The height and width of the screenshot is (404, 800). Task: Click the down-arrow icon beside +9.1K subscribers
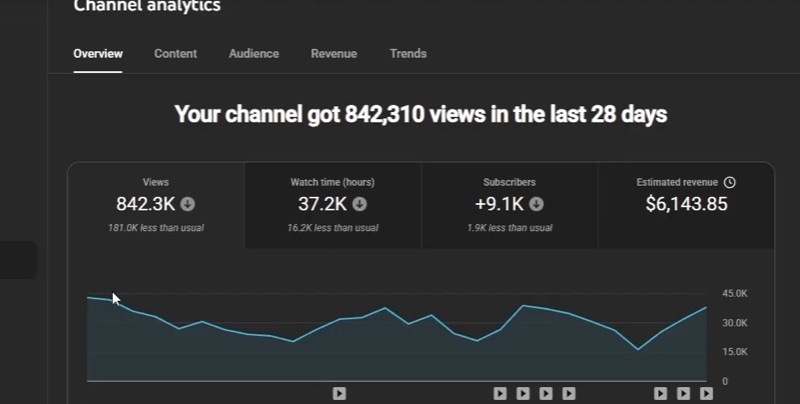536,204
